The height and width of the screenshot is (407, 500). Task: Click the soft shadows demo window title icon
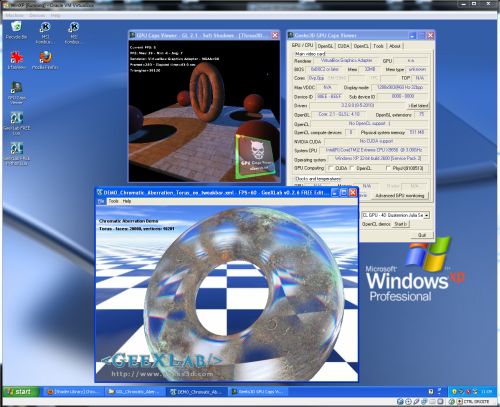coord(132,35)
